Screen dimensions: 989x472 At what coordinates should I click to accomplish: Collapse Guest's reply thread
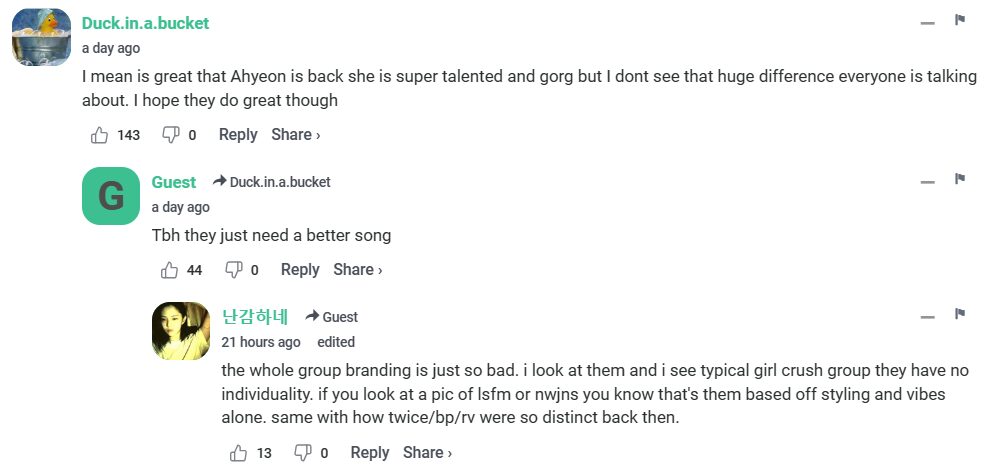coord(928,181)
